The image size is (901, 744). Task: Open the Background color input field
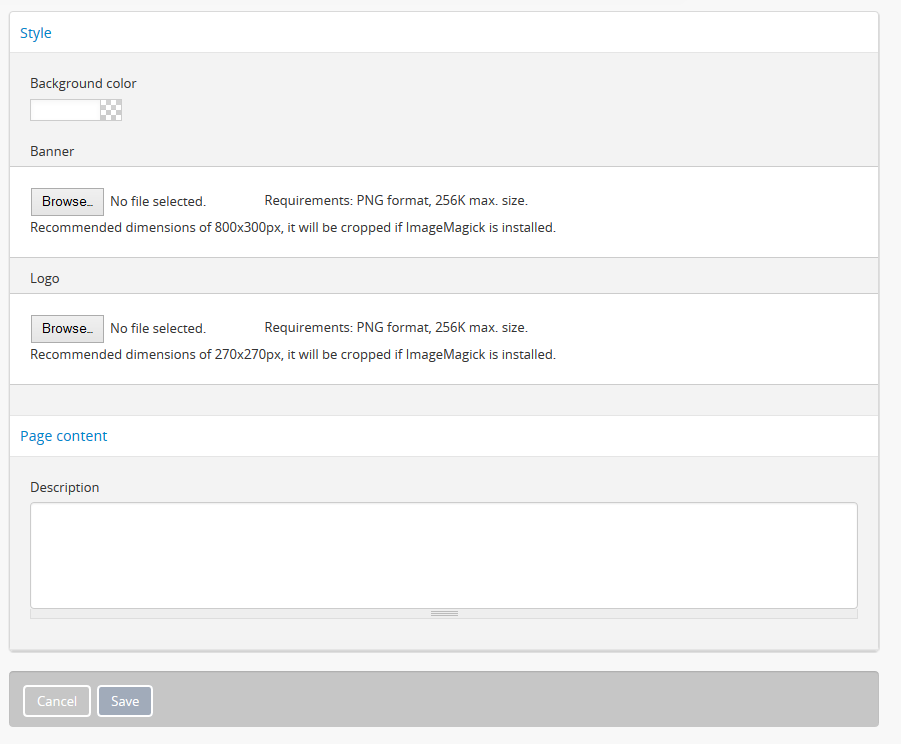pyautogui.click(x=65, y=110)
